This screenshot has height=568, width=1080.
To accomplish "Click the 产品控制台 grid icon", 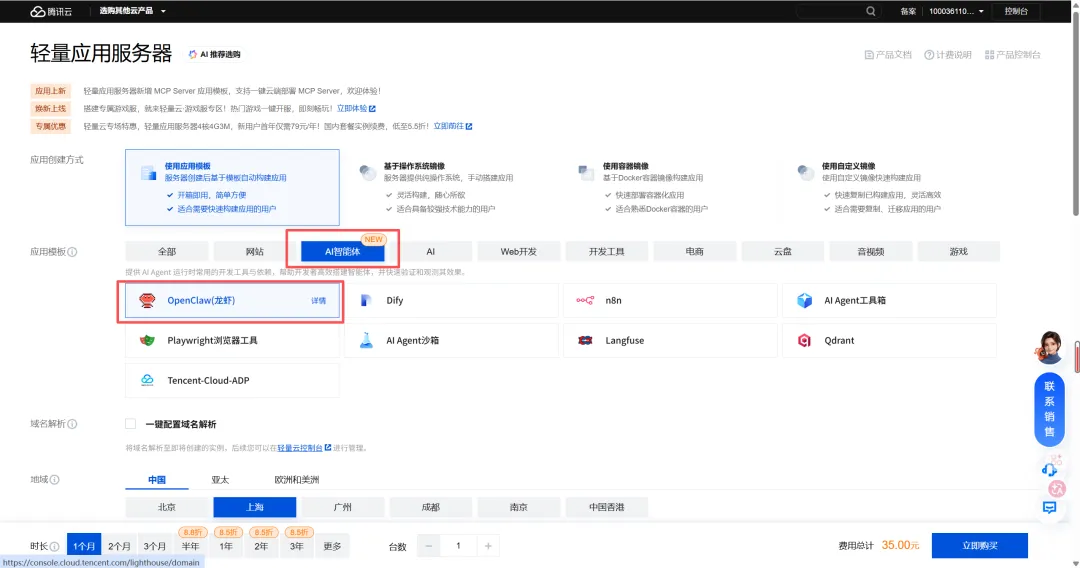I will [989, 55].
